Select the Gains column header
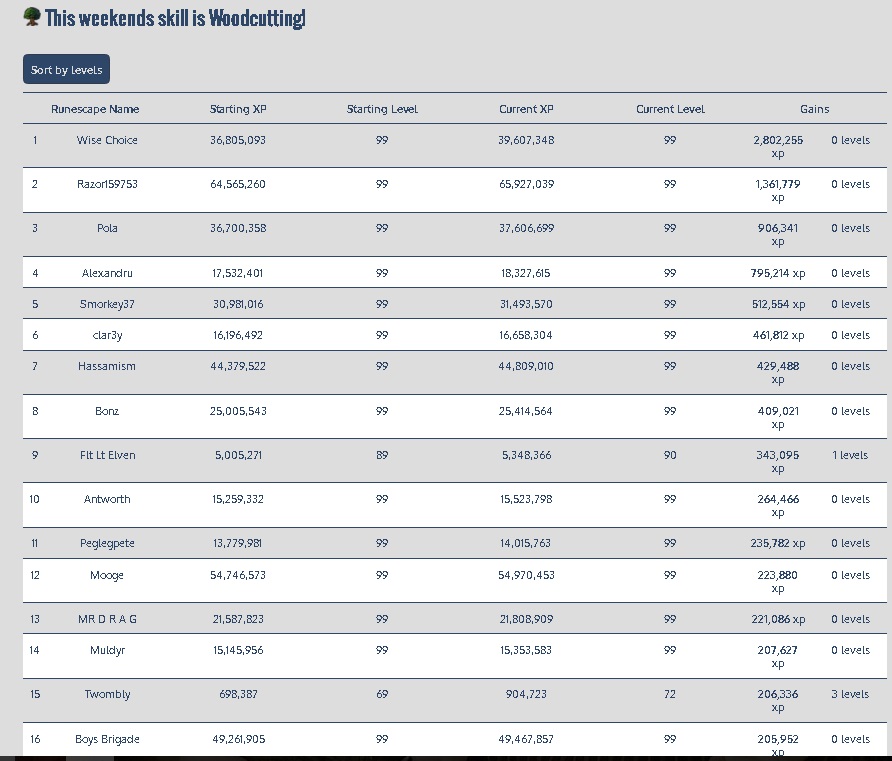 pyautogui.click(x=814, y=109)
